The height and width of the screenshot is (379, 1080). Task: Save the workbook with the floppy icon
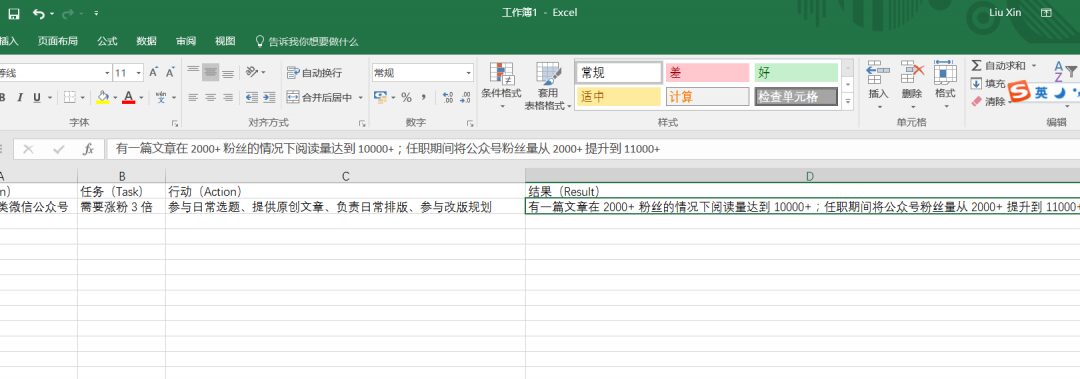tap(14, 13)
